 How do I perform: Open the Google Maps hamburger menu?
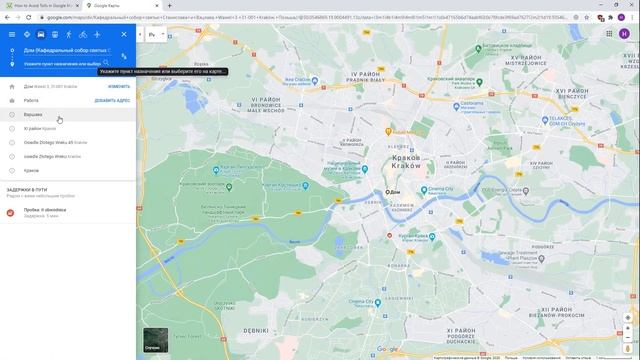(x=12, y=35)
